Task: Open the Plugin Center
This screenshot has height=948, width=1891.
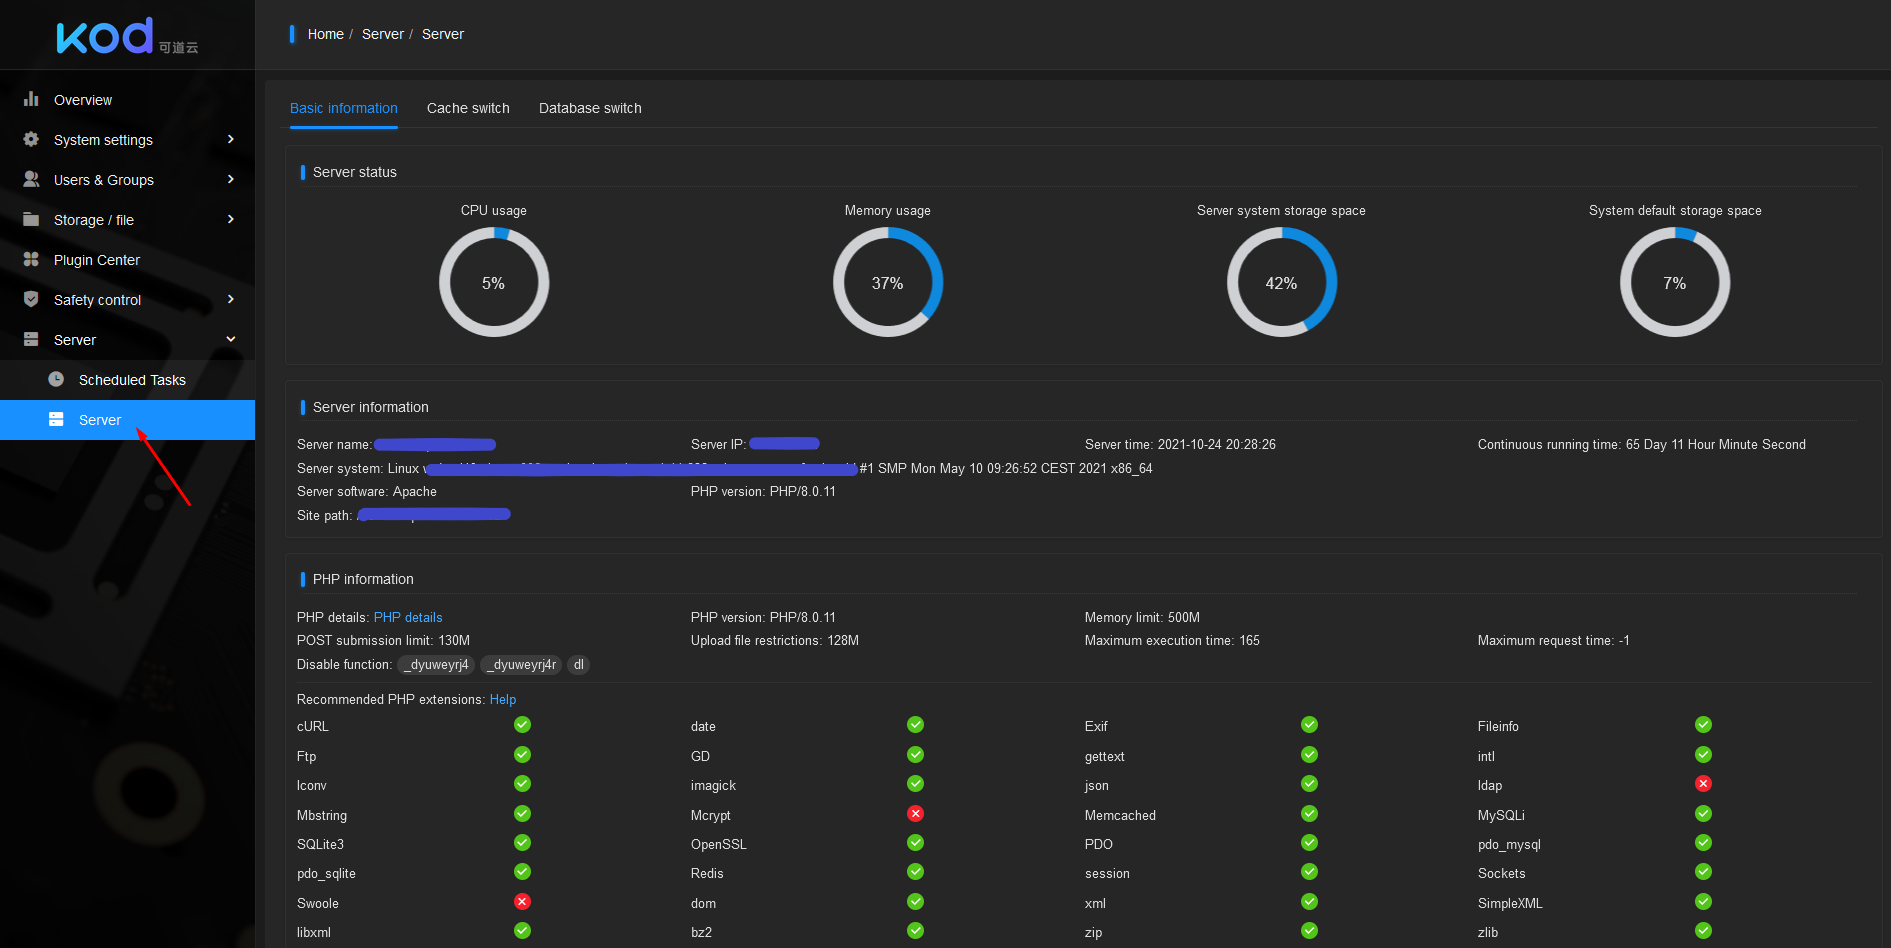Action: point(32,259)
